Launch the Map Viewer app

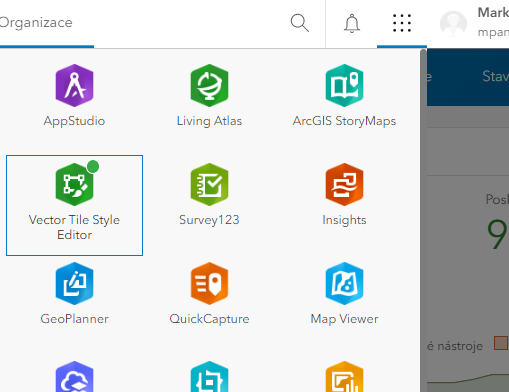coord(344,294)
